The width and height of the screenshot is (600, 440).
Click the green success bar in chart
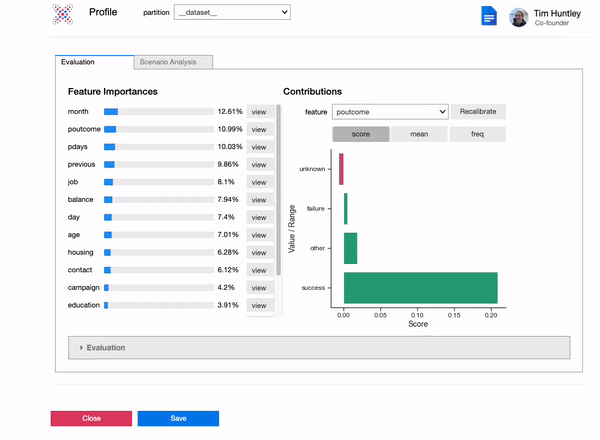coord(420,288)
